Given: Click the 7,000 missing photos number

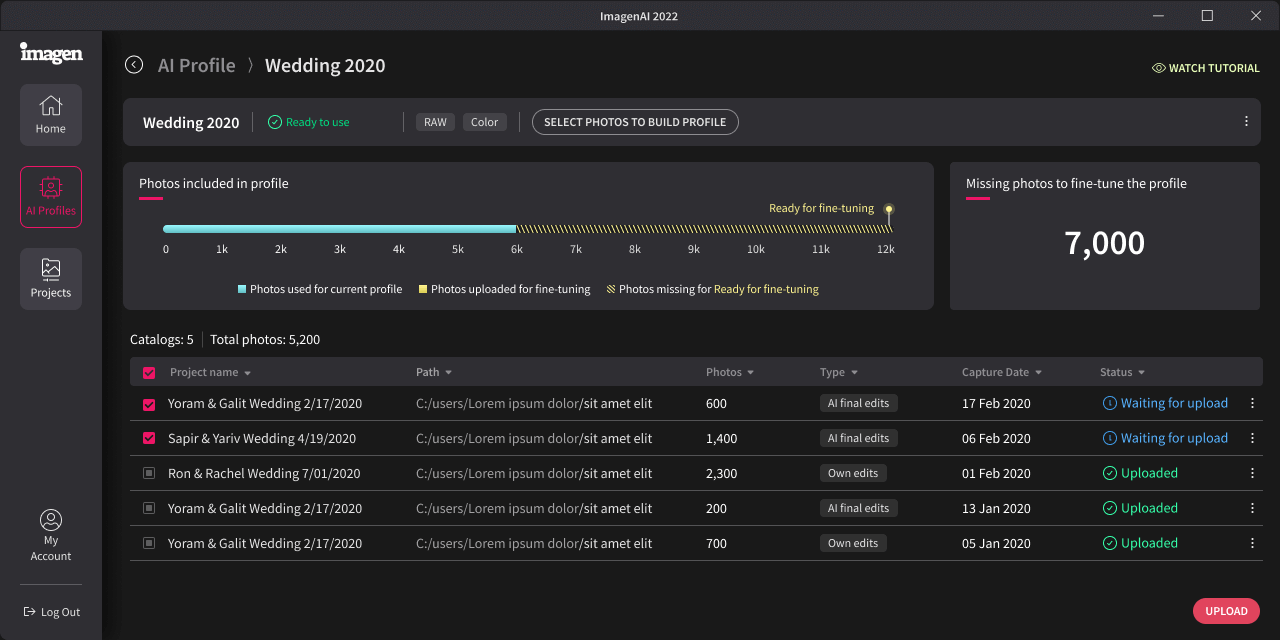Looking at the screenshot, I should (1105, 243).
